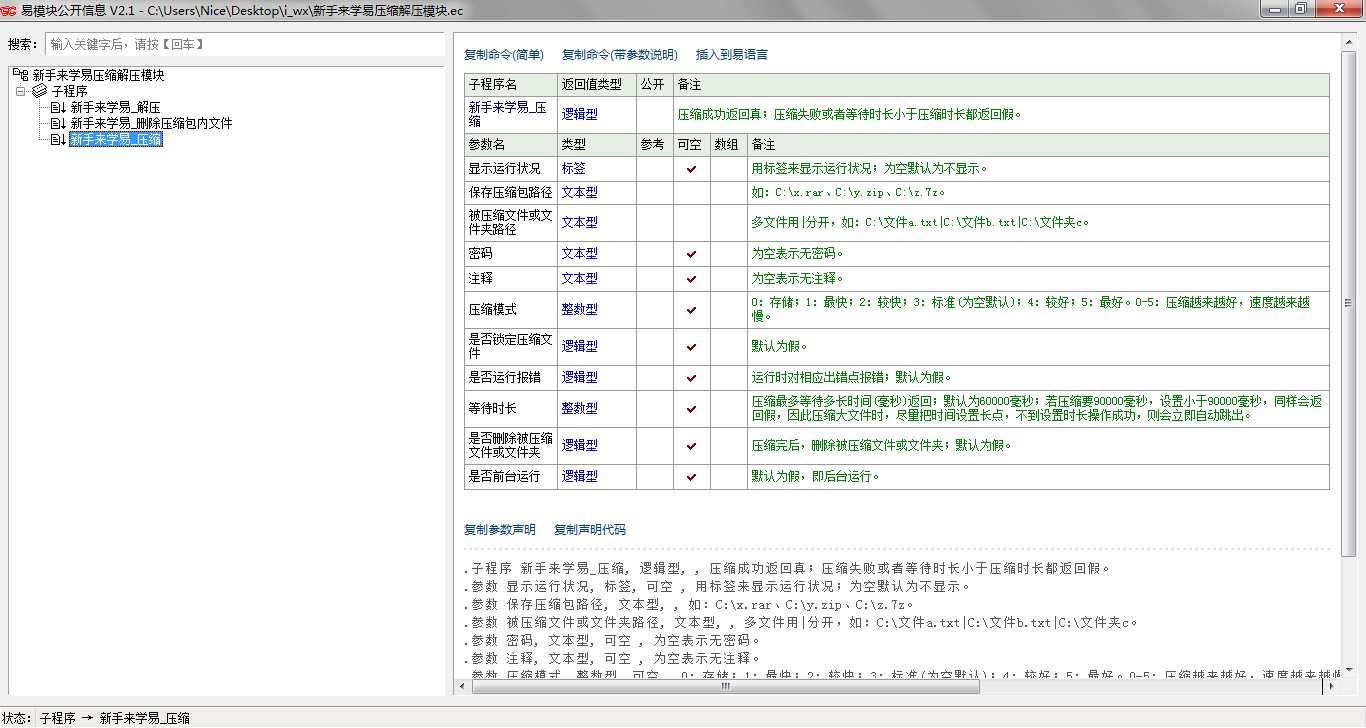Click the 子程序 stacked-pages folder icon
The image size is (1366, 728).
[39, 91]
